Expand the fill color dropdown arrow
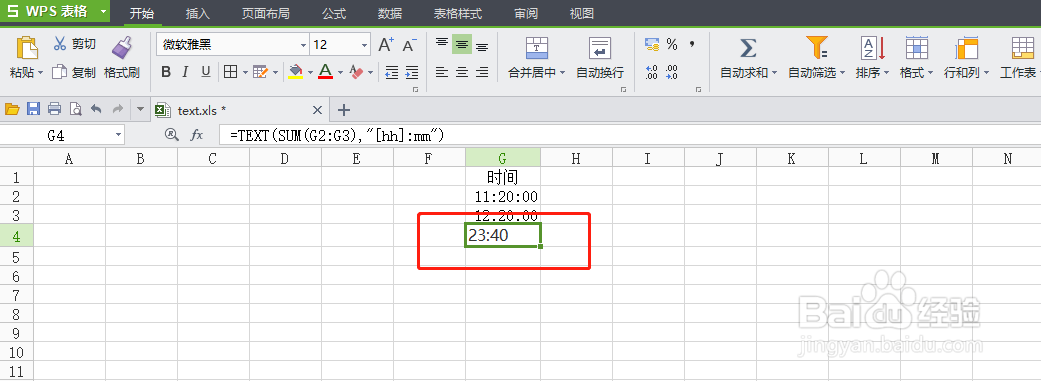 coord(310,72)
